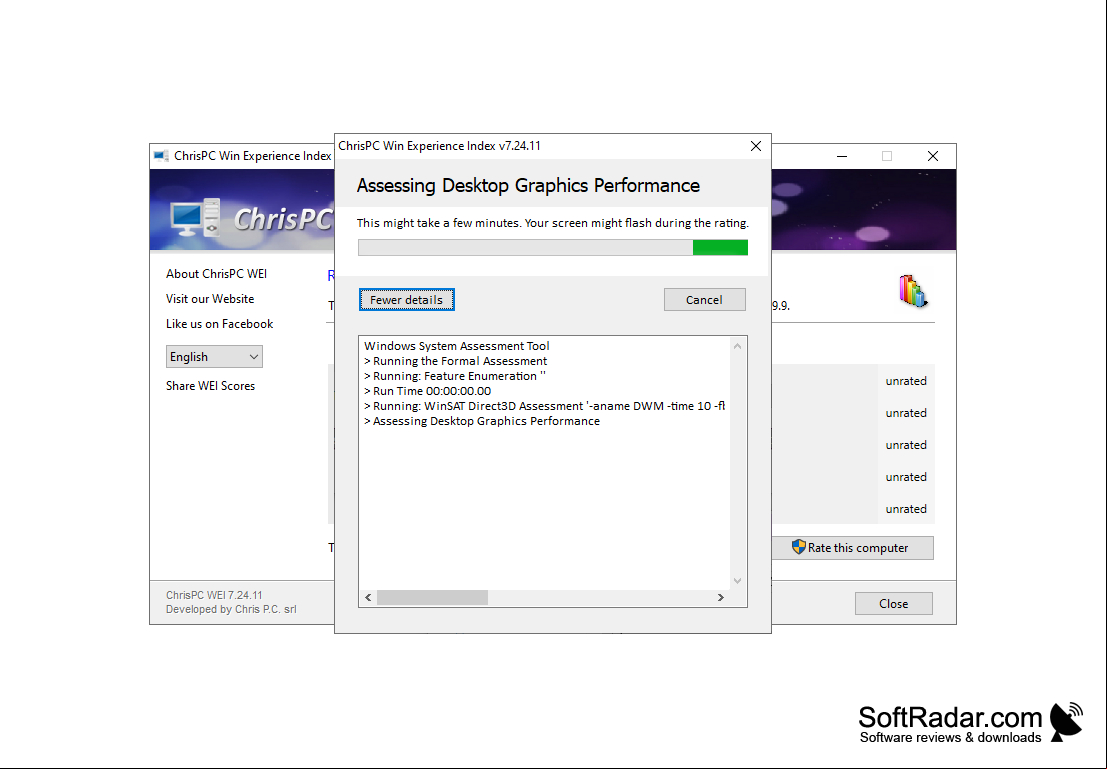
Task: Click the colorful bar chart icon
Action: tap(913, 291)
